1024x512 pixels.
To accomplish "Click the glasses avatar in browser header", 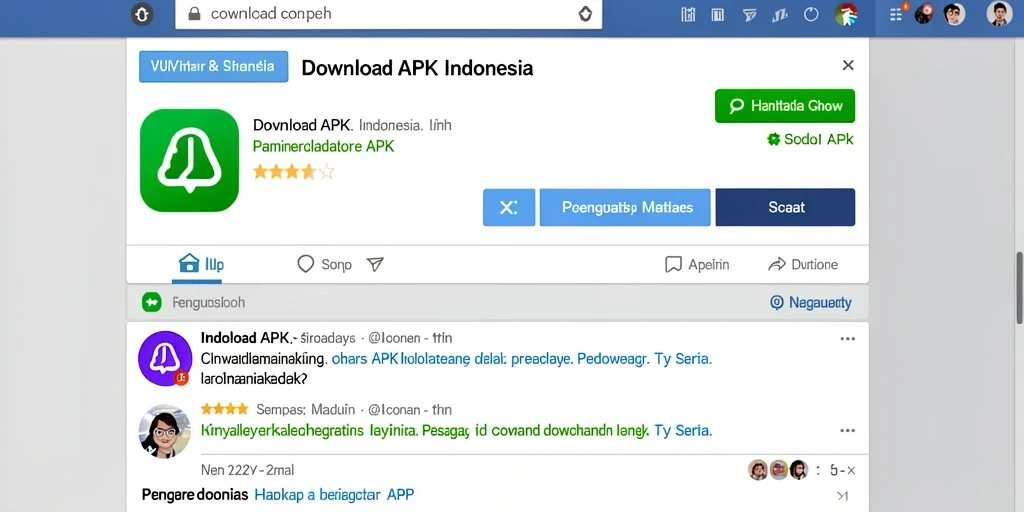I will click(954, 14).
